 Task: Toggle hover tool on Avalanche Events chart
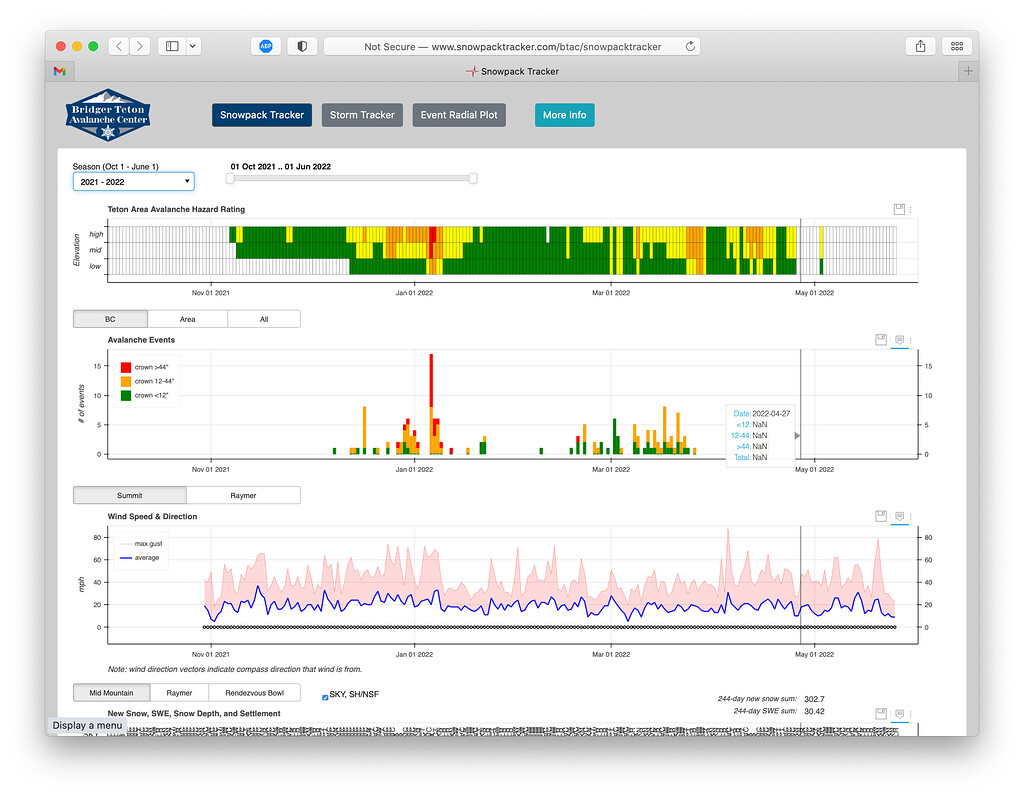tap(899, 340)
